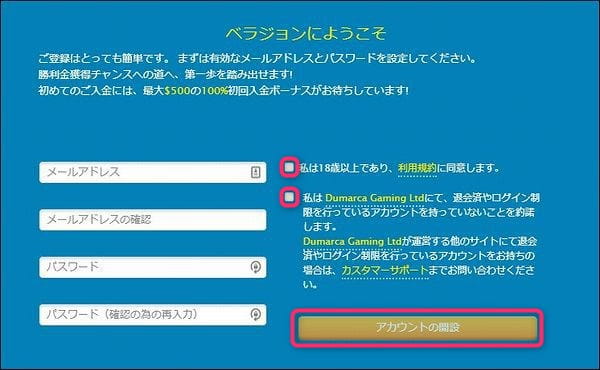Click the first Dumarca Gaming Ltd link
The width and height of the screenshot is (600, 370).
tap(375, 198)
